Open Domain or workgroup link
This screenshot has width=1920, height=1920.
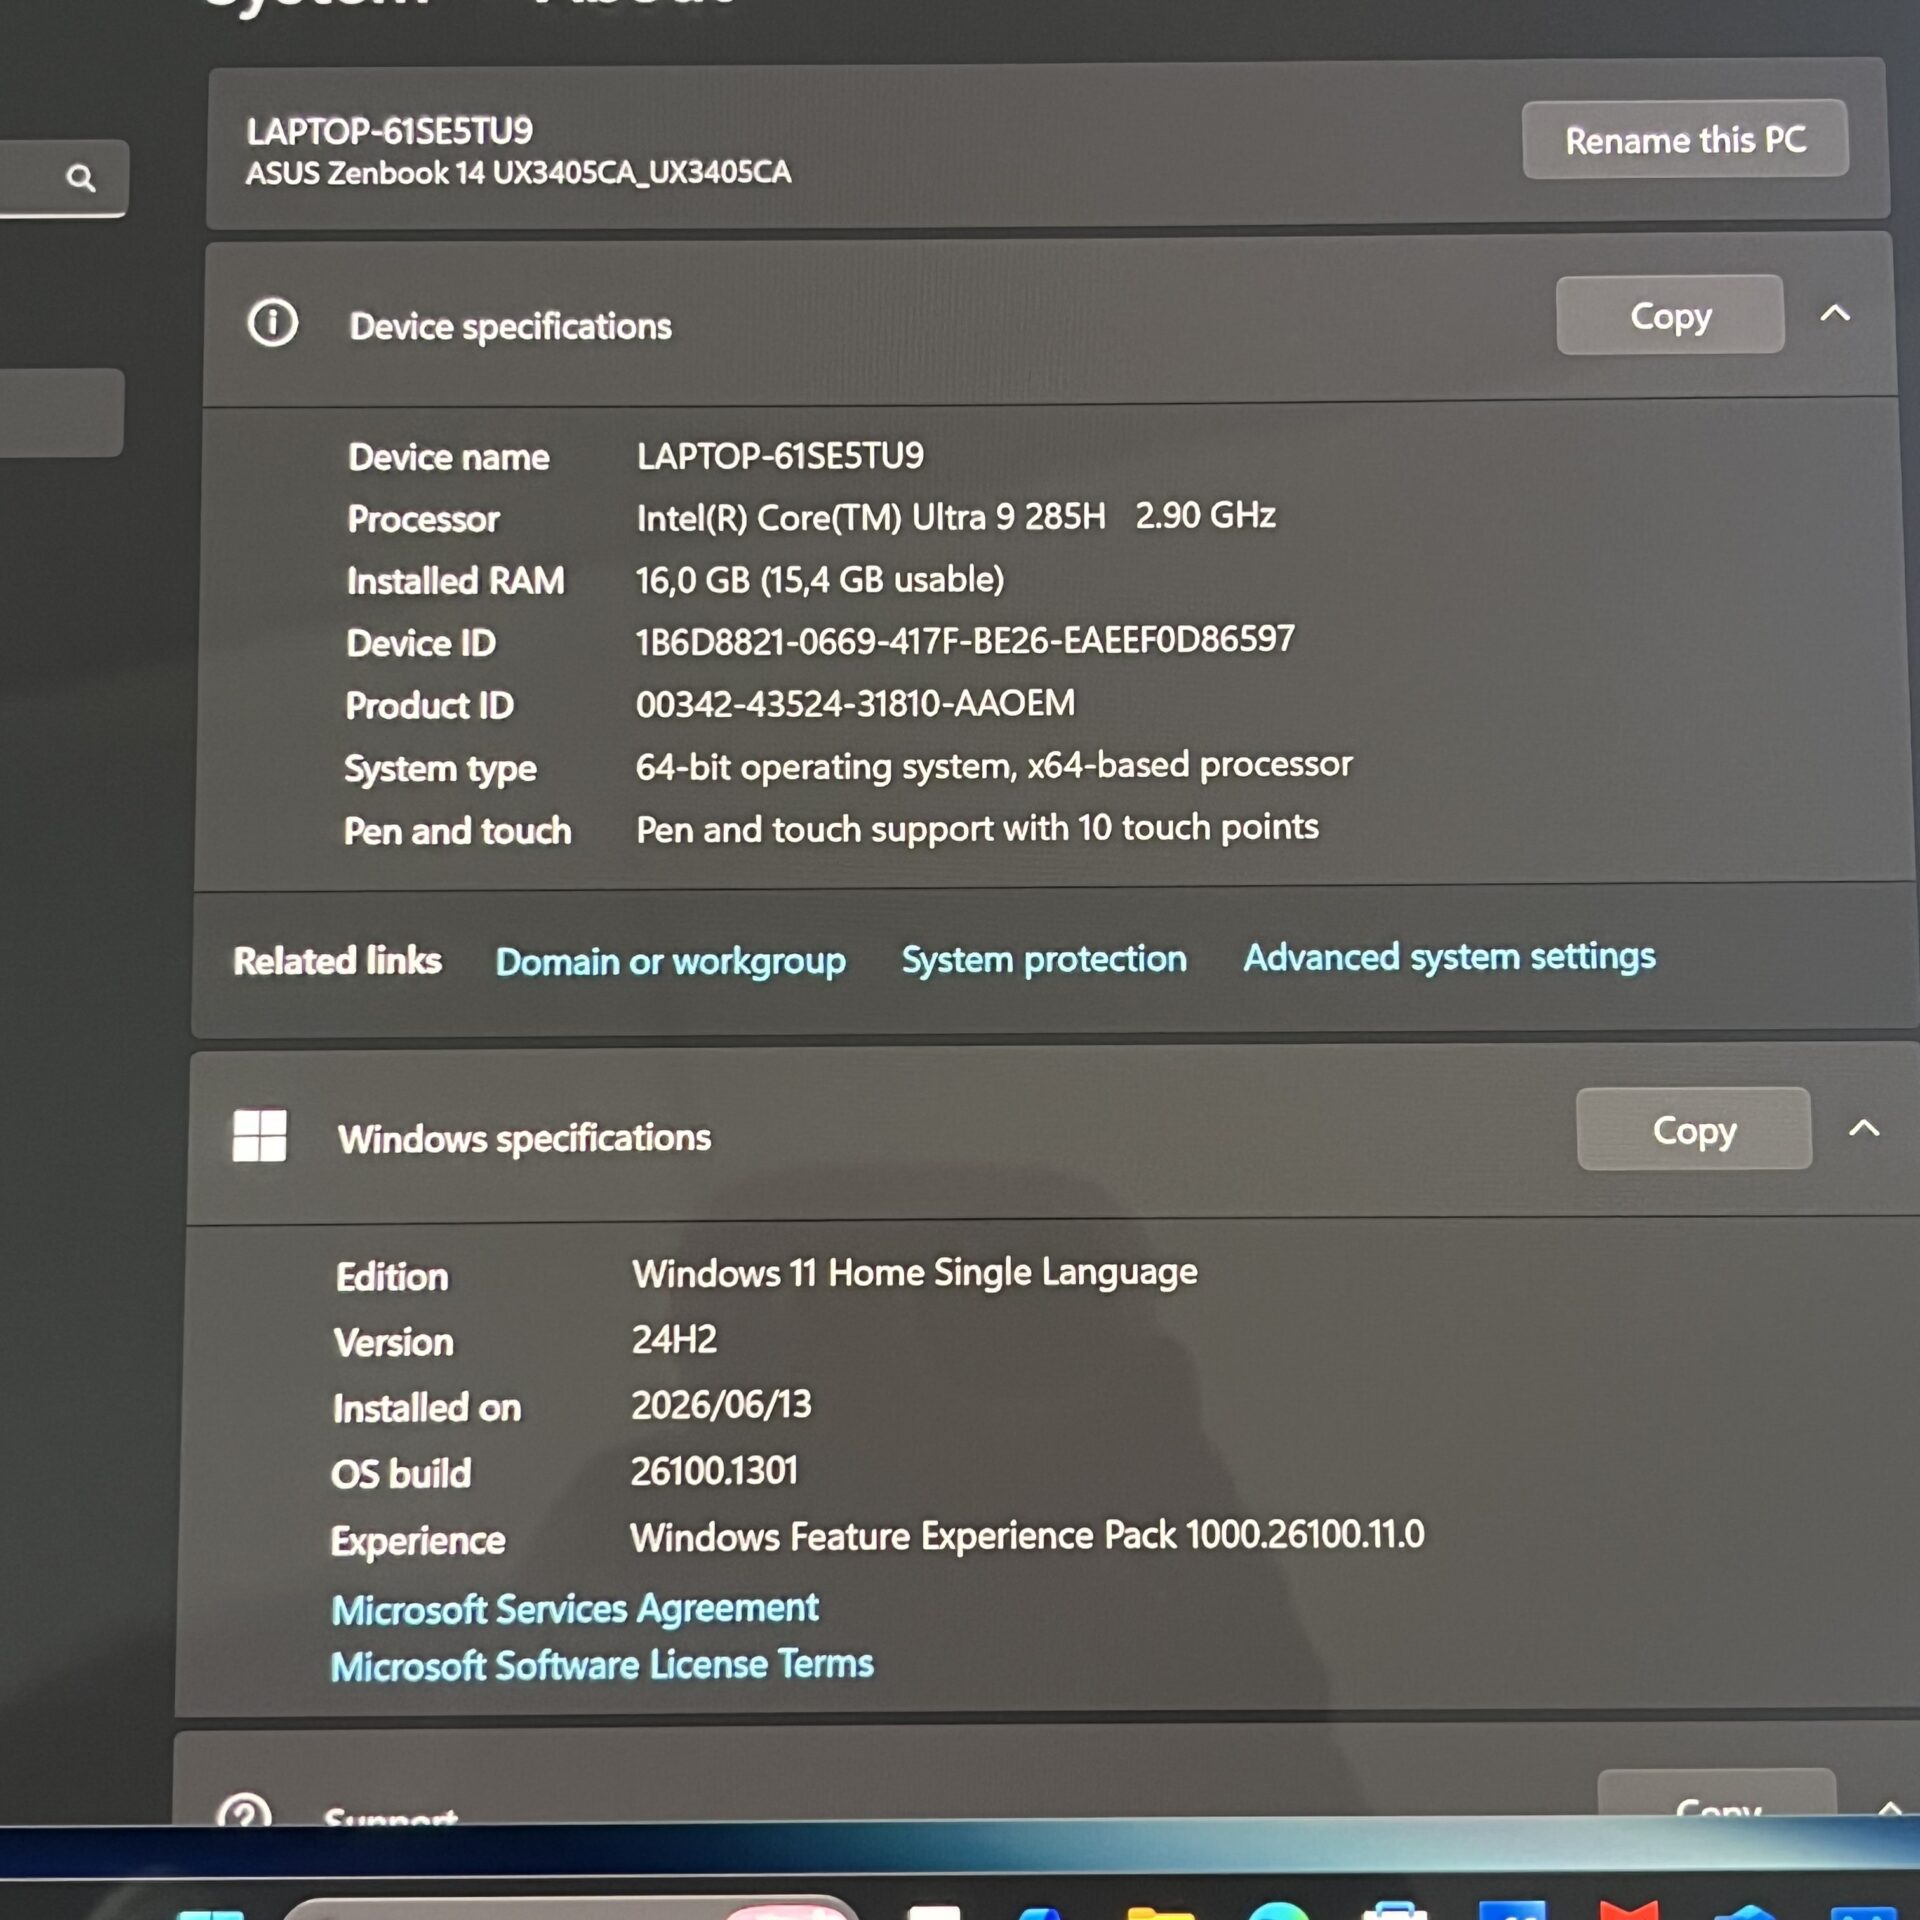point(671,961)
